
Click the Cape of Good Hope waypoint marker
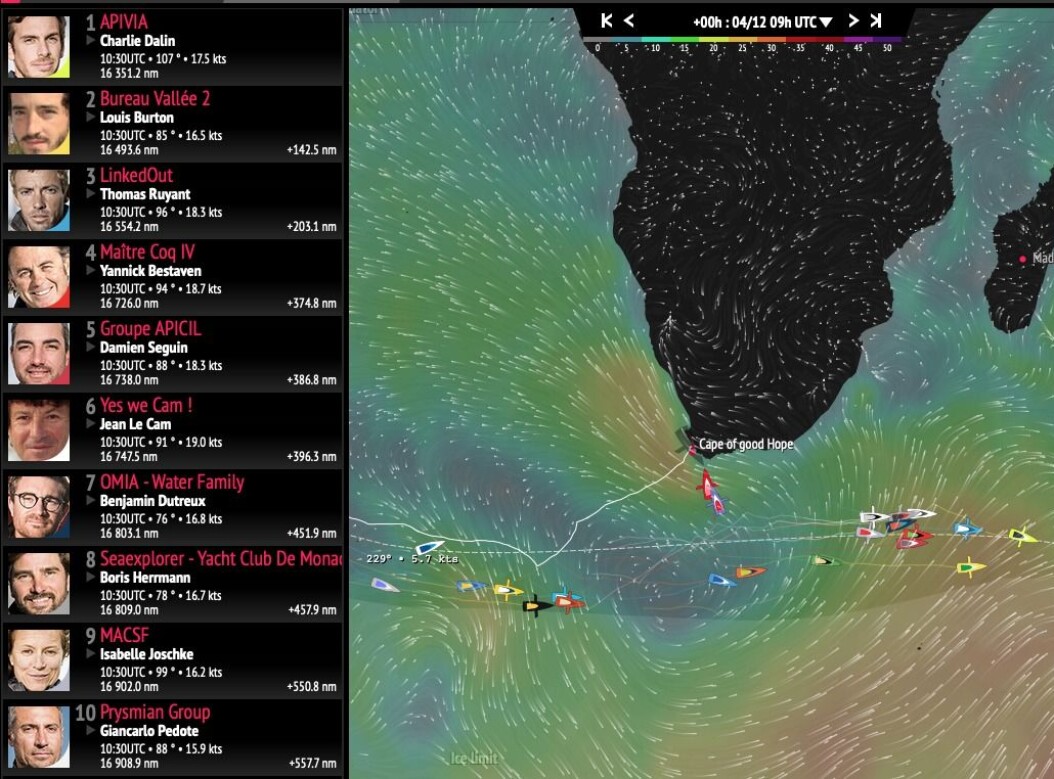pyautogui.click(x=692, y=450)
